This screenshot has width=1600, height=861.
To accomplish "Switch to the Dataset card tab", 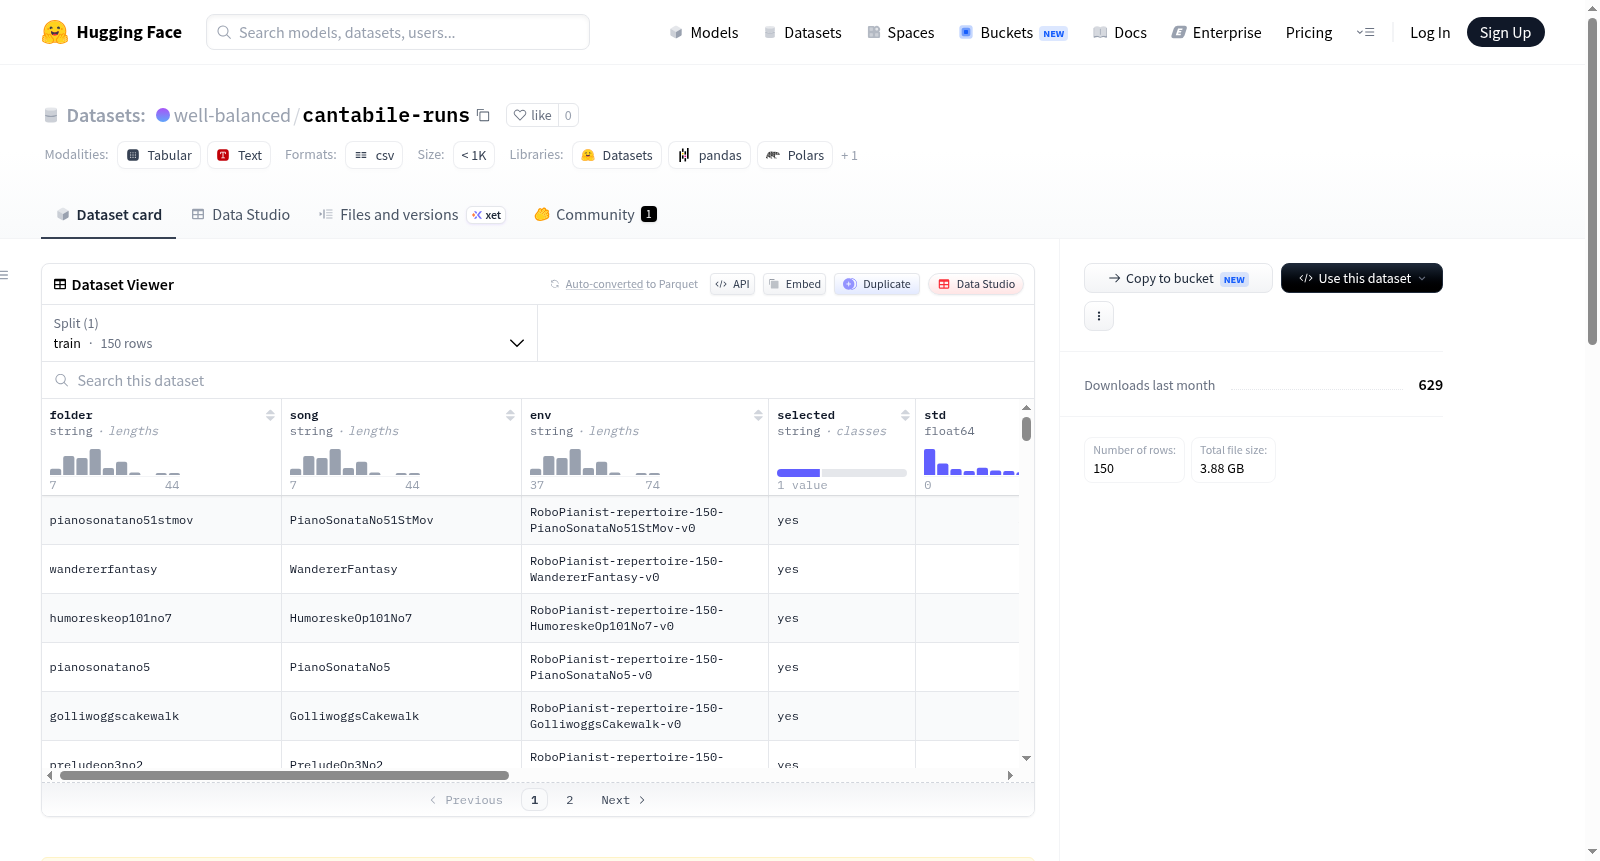I will (109, 214).
